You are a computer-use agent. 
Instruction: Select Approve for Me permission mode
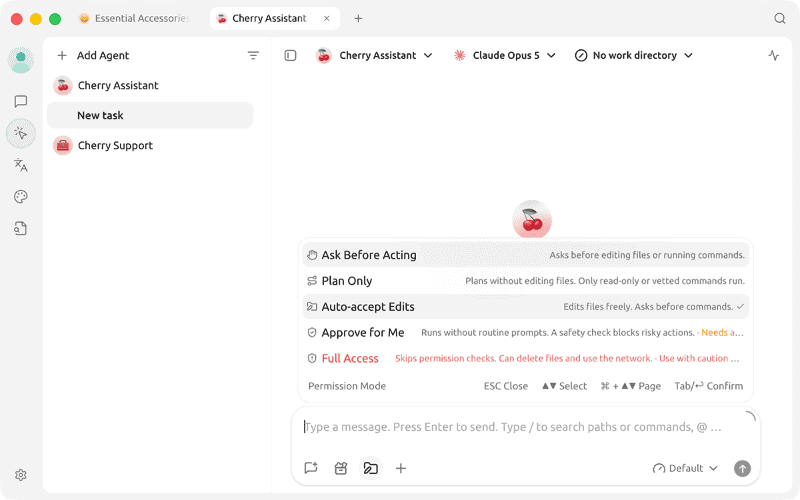pyautogui.click(x=526, y=333)
